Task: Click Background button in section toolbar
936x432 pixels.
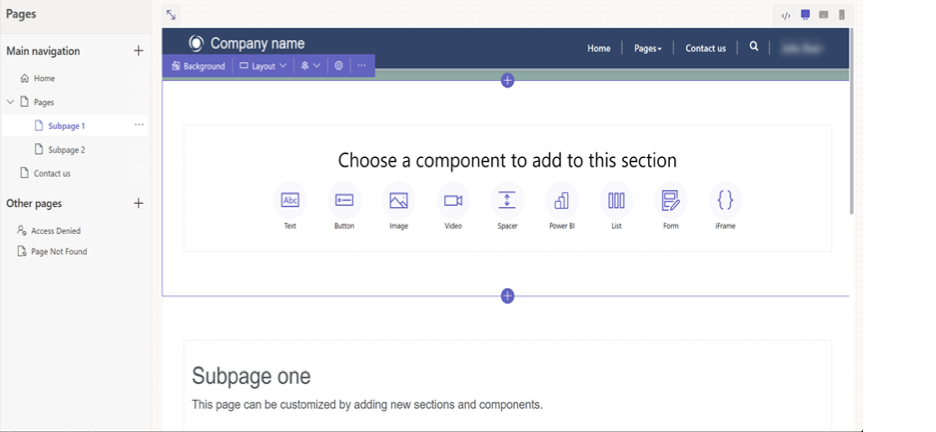Action: [198, 66]
